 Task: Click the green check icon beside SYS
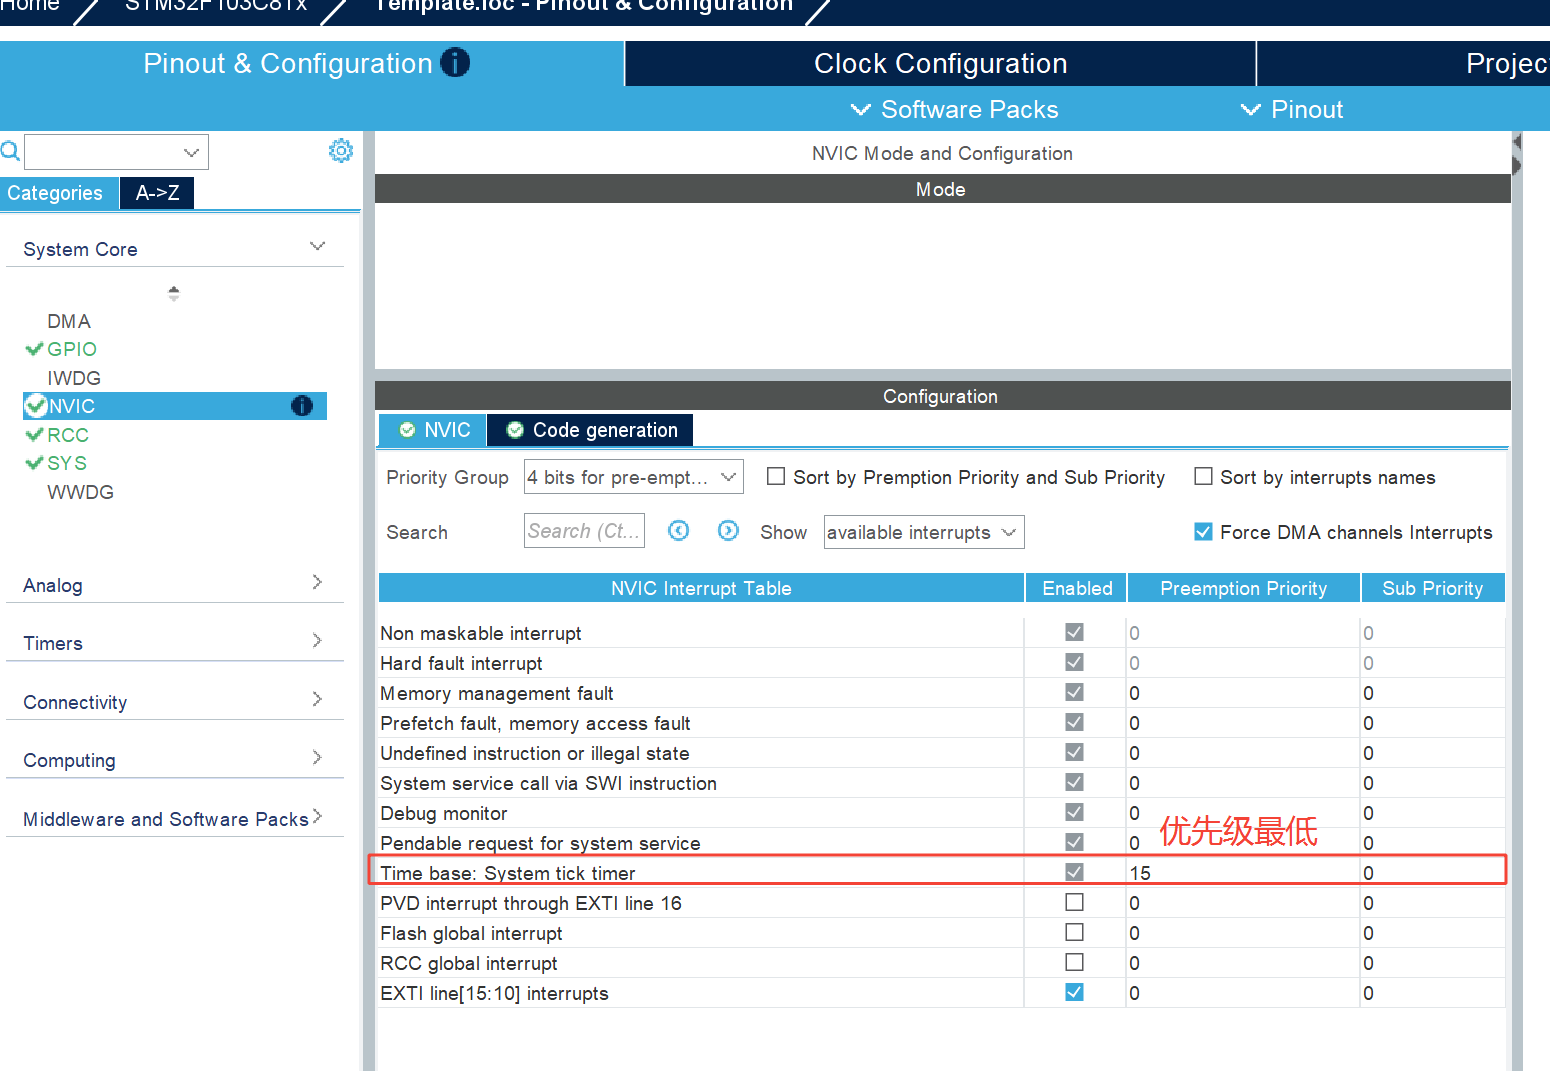(x=35, y=463)
